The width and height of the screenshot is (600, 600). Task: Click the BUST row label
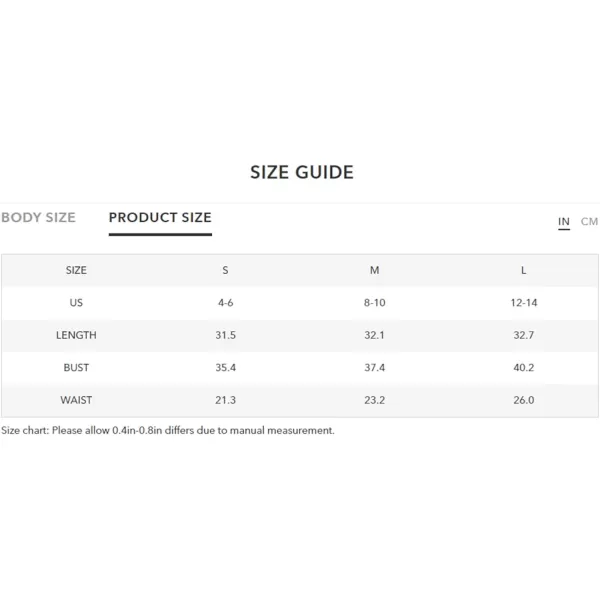click(x=76, y=368)
